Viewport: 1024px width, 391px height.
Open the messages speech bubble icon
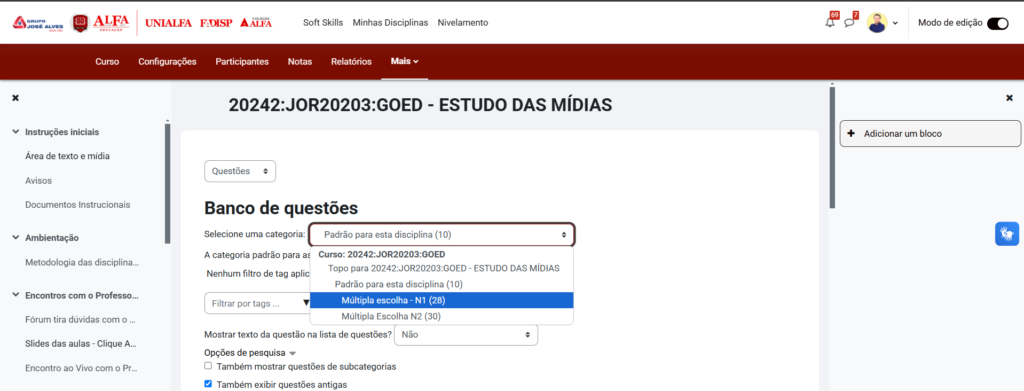coord(849,22)
